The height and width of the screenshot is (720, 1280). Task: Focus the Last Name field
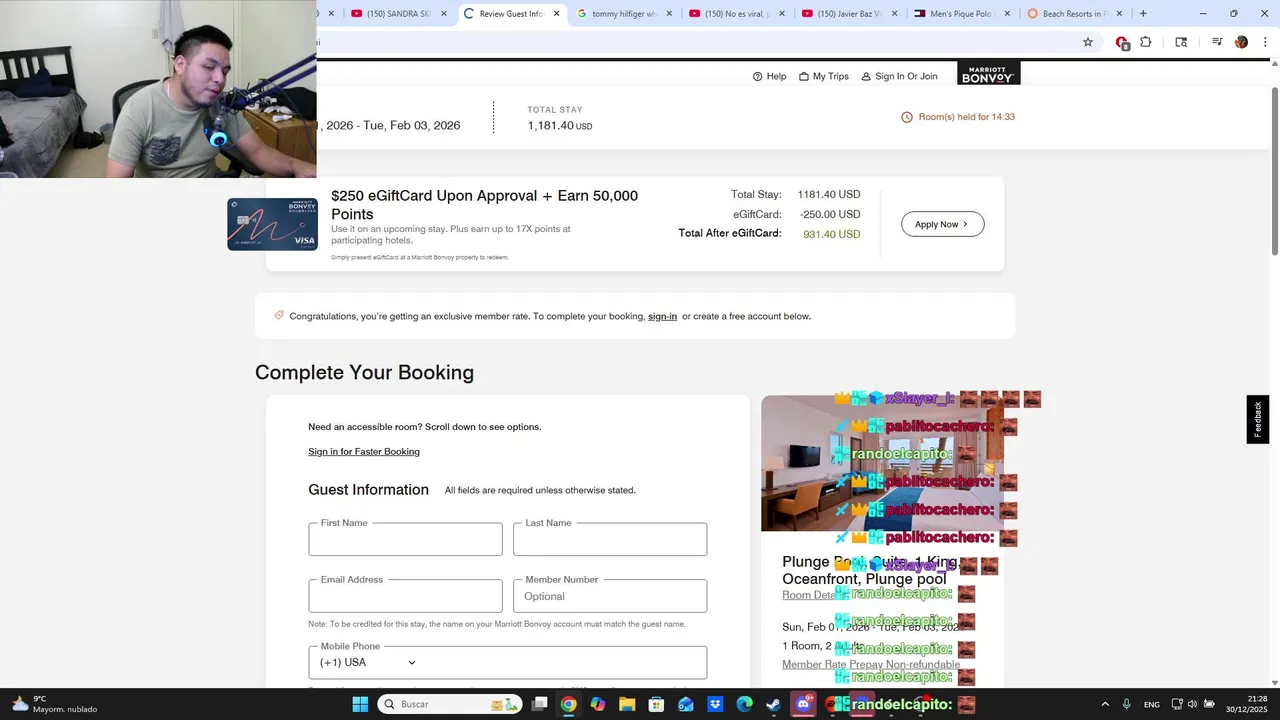point(610,539)
